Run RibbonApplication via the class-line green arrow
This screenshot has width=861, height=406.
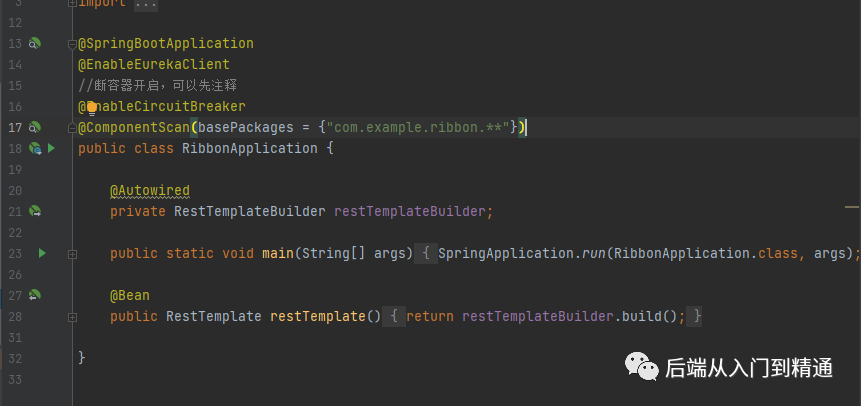pyautogui.click(x=51, y=148)
